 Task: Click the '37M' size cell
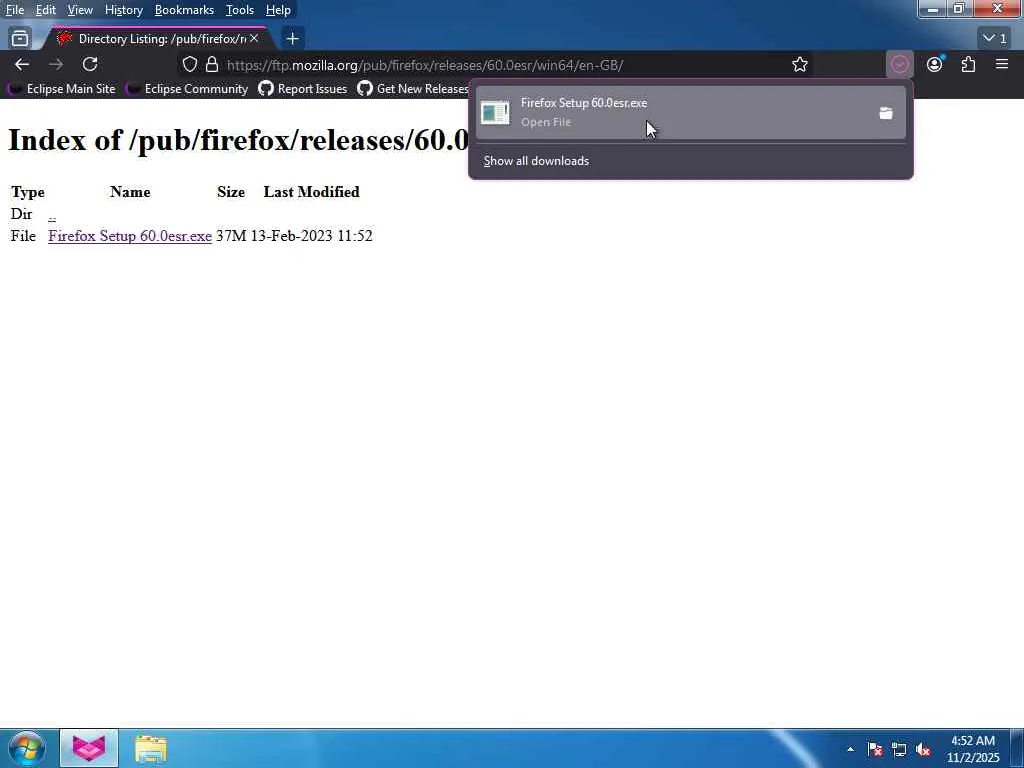tap(231, 236)
